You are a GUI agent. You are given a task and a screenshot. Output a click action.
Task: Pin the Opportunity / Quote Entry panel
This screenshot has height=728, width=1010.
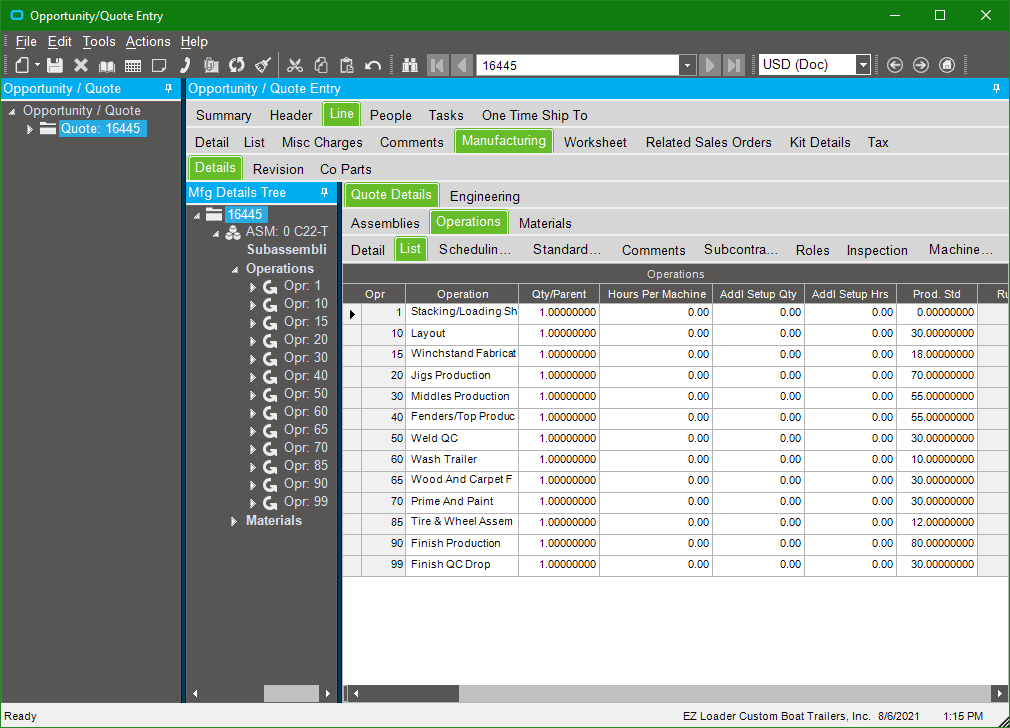tap(996, 88)
